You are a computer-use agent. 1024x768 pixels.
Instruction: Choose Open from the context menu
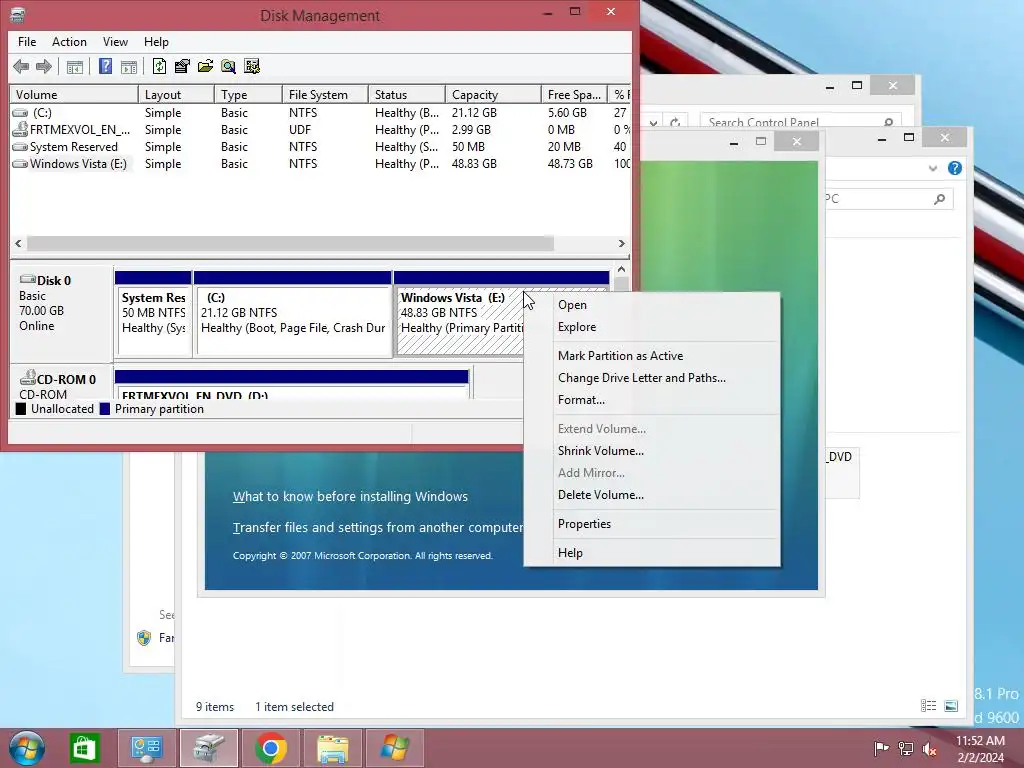click(652, 305)
